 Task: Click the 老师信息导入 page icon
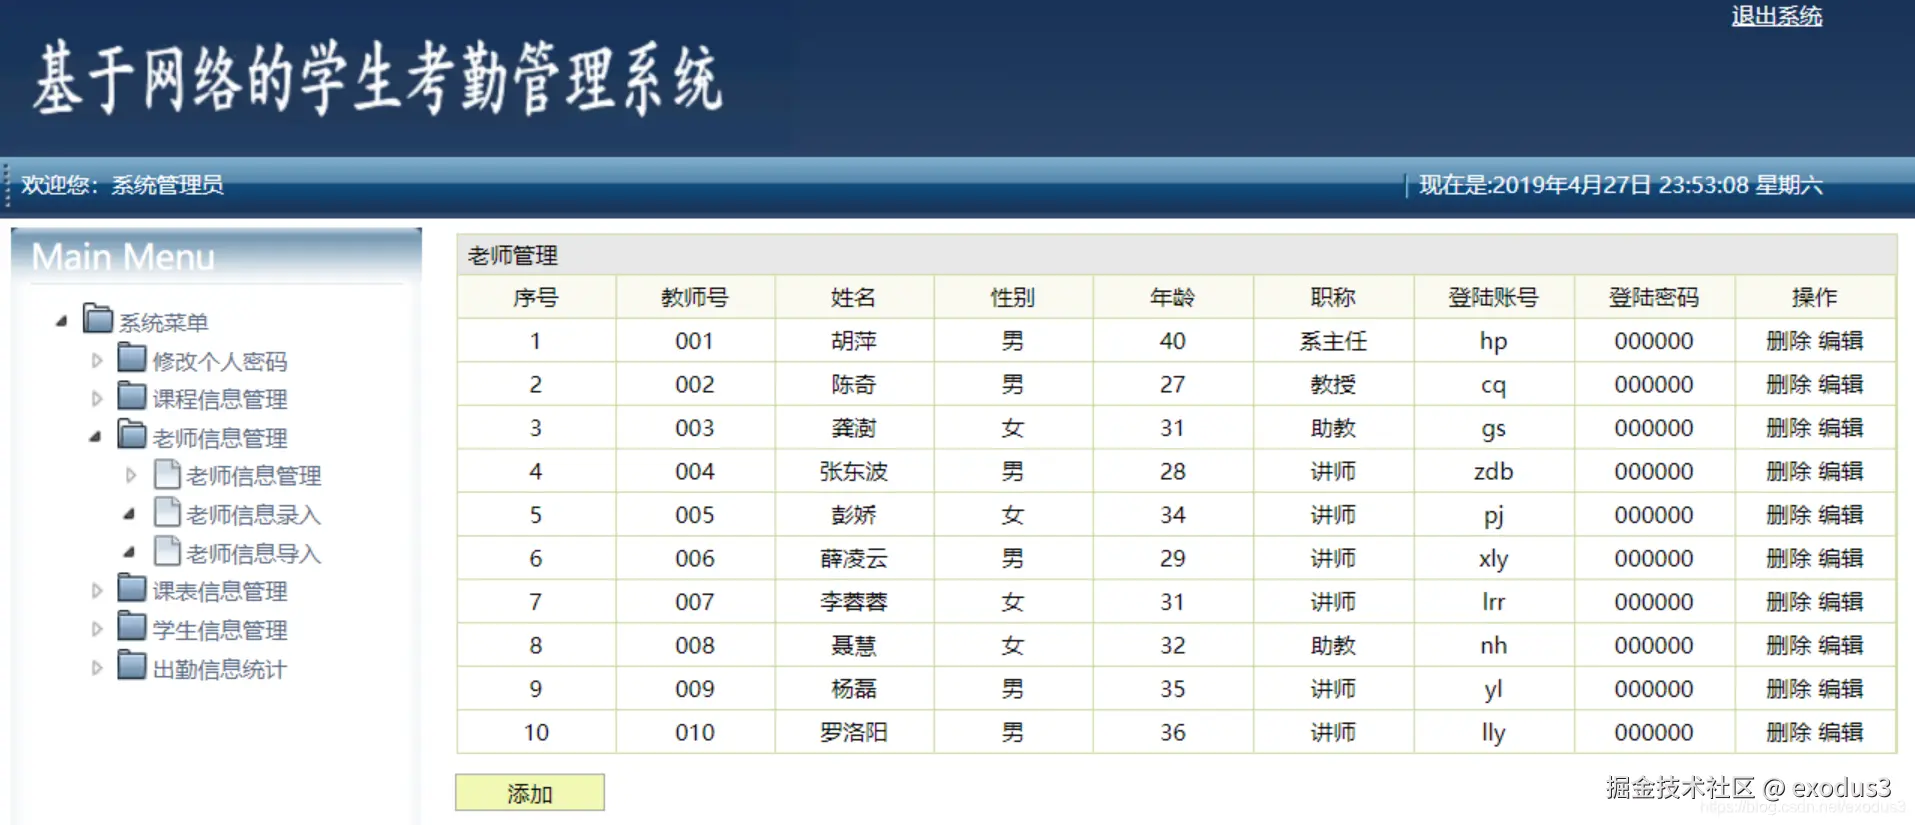pyautogui.click(x=167, y=551)
